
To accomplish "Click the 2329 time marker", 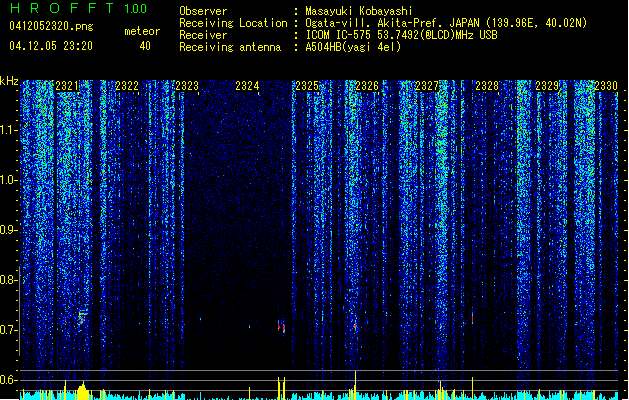I will click(x=547, y=86).
